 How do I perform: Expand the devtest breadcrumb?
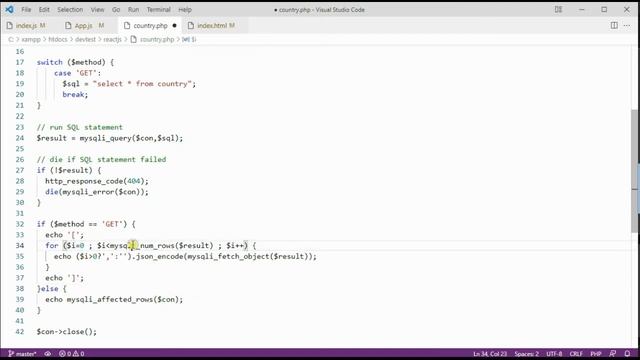click(x=85, y=39)
